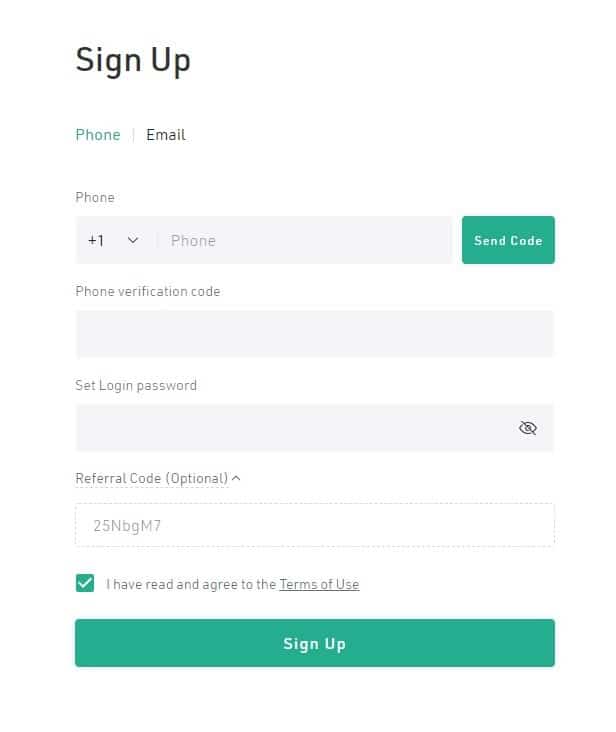Collapse referral section using the caret icon
The height and width of the screenshot is (732, 616).
tap(236, 478)
